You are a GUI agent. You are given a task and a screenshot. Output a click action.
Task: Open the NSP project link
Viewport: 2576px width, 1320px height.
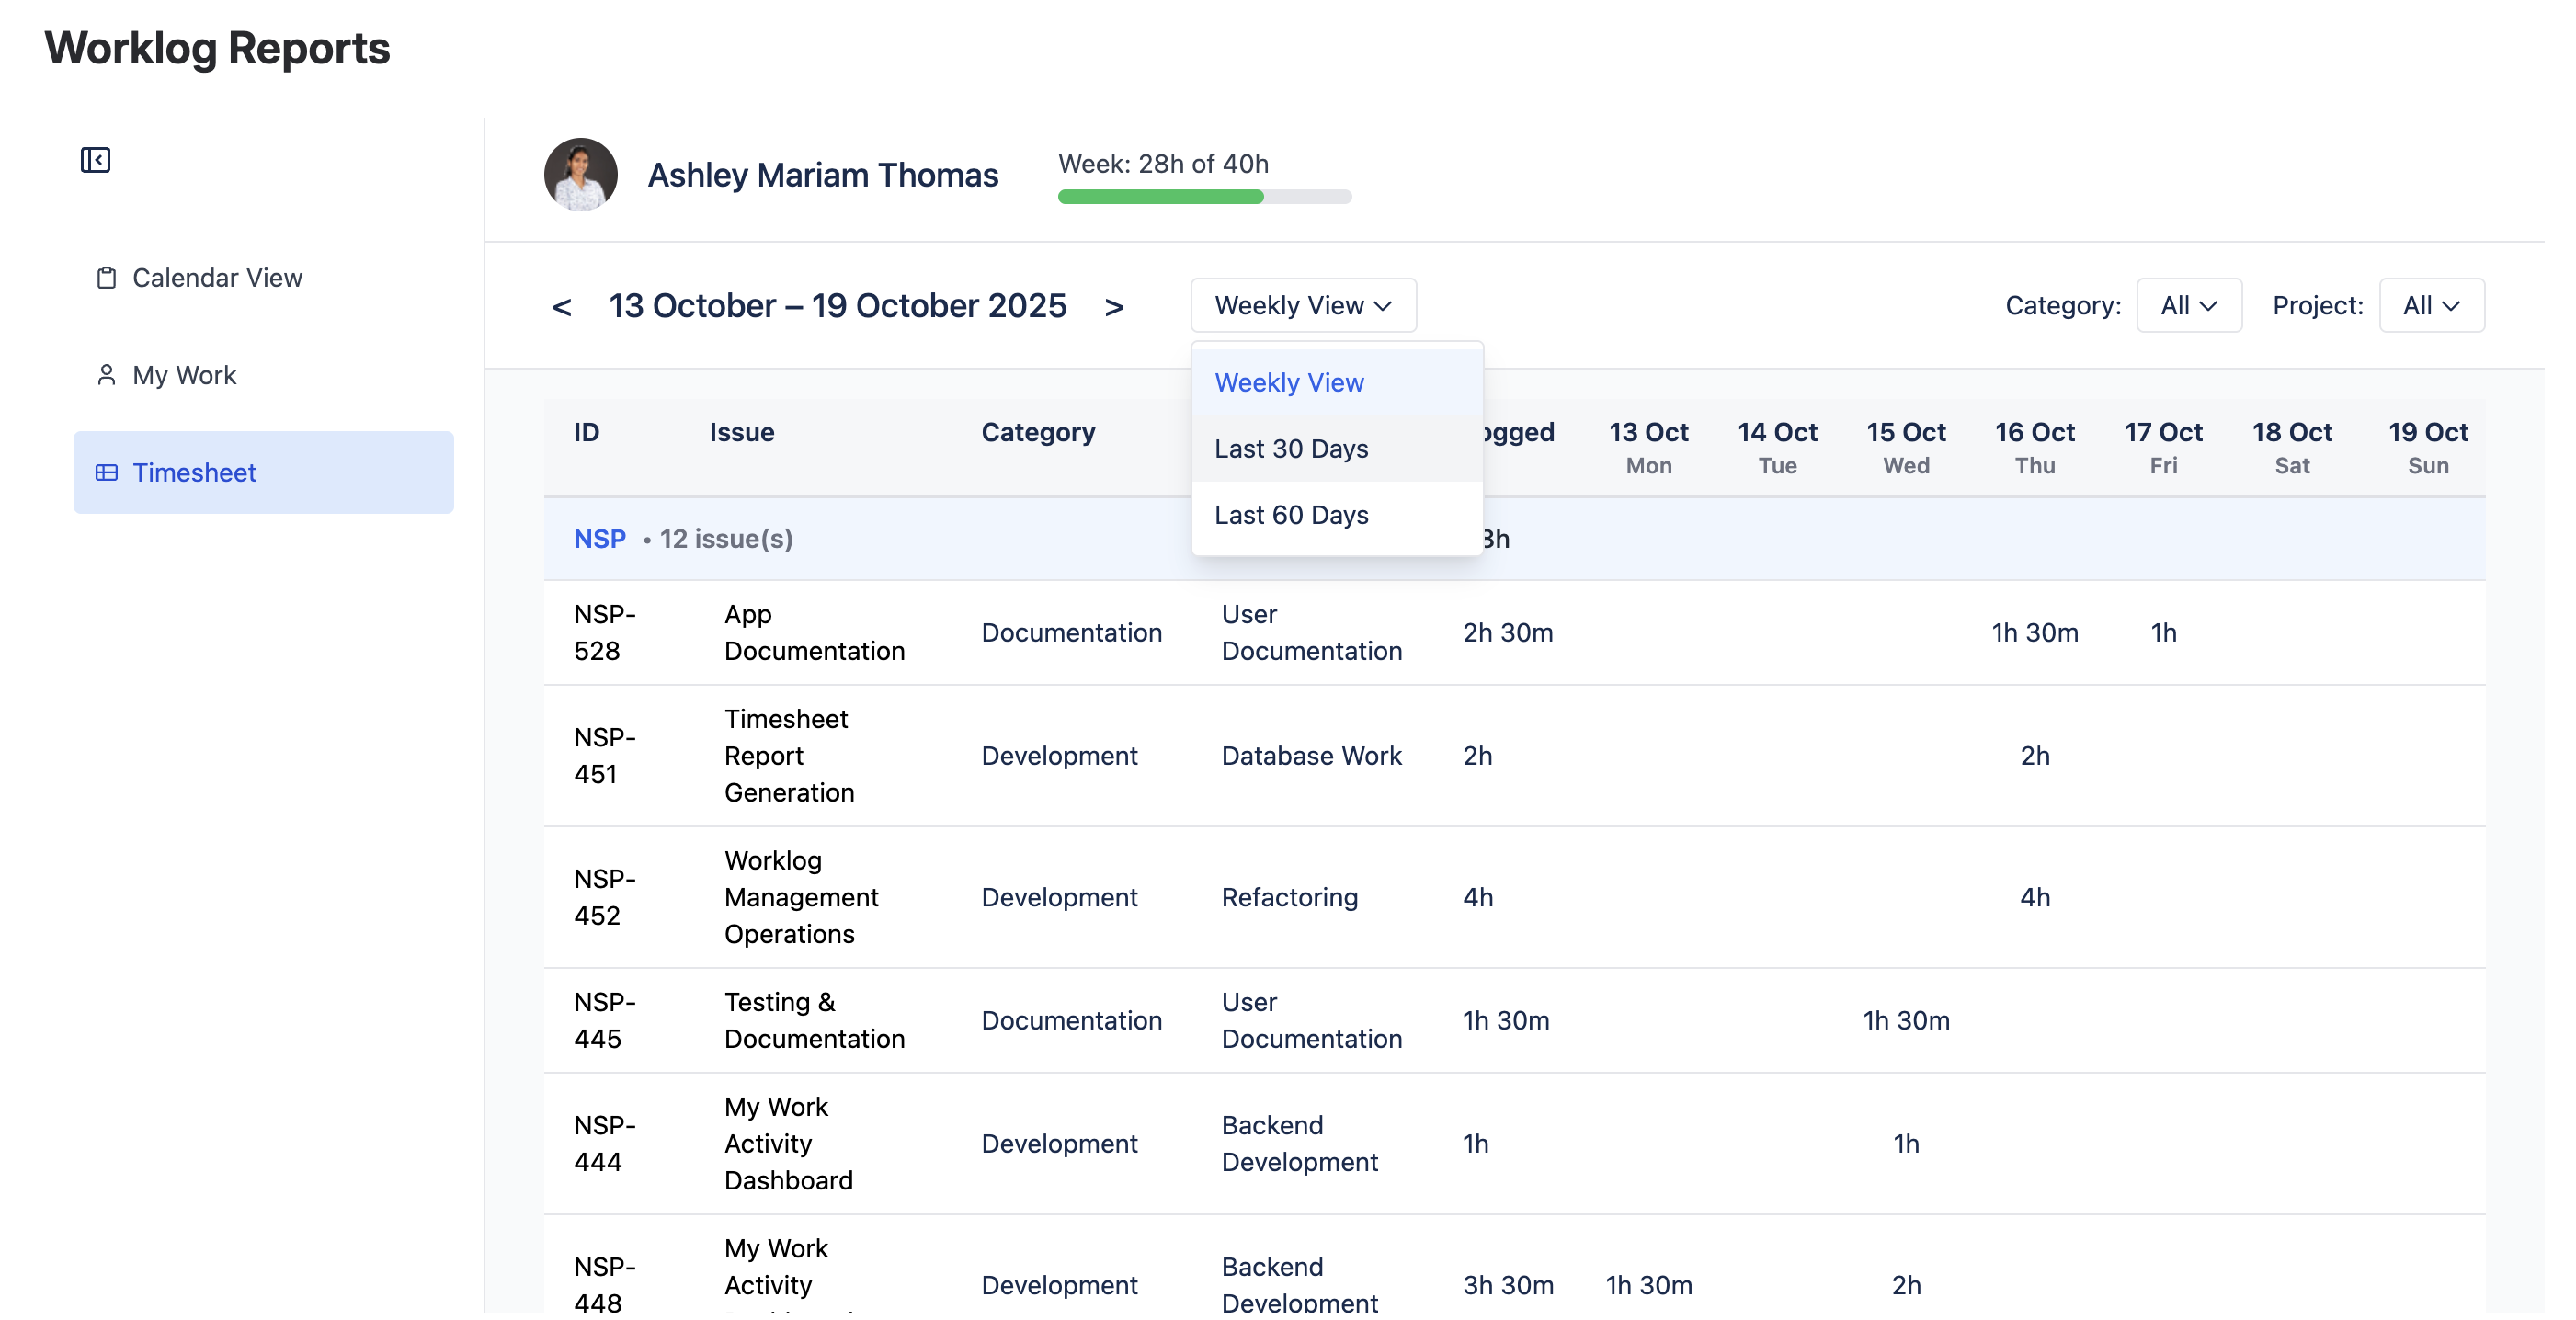(599, 539)
